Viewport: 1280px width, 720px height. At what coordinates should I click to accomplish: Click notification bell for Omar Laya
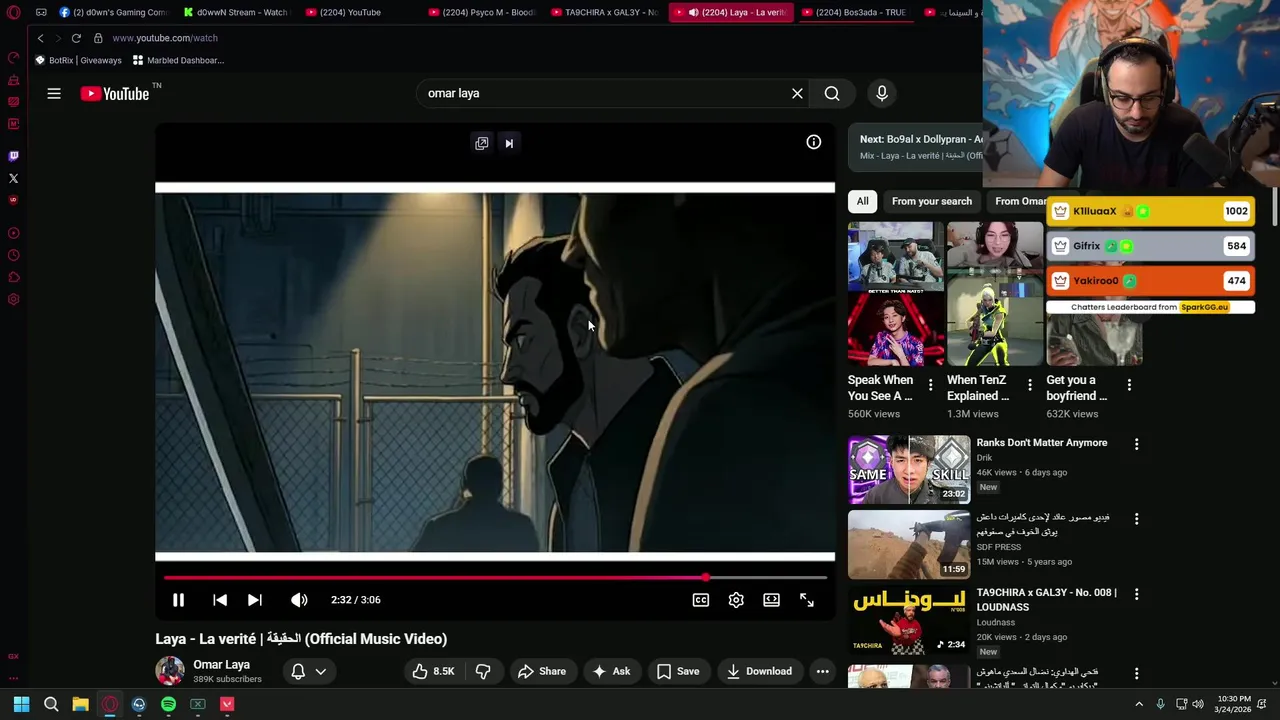298,671
